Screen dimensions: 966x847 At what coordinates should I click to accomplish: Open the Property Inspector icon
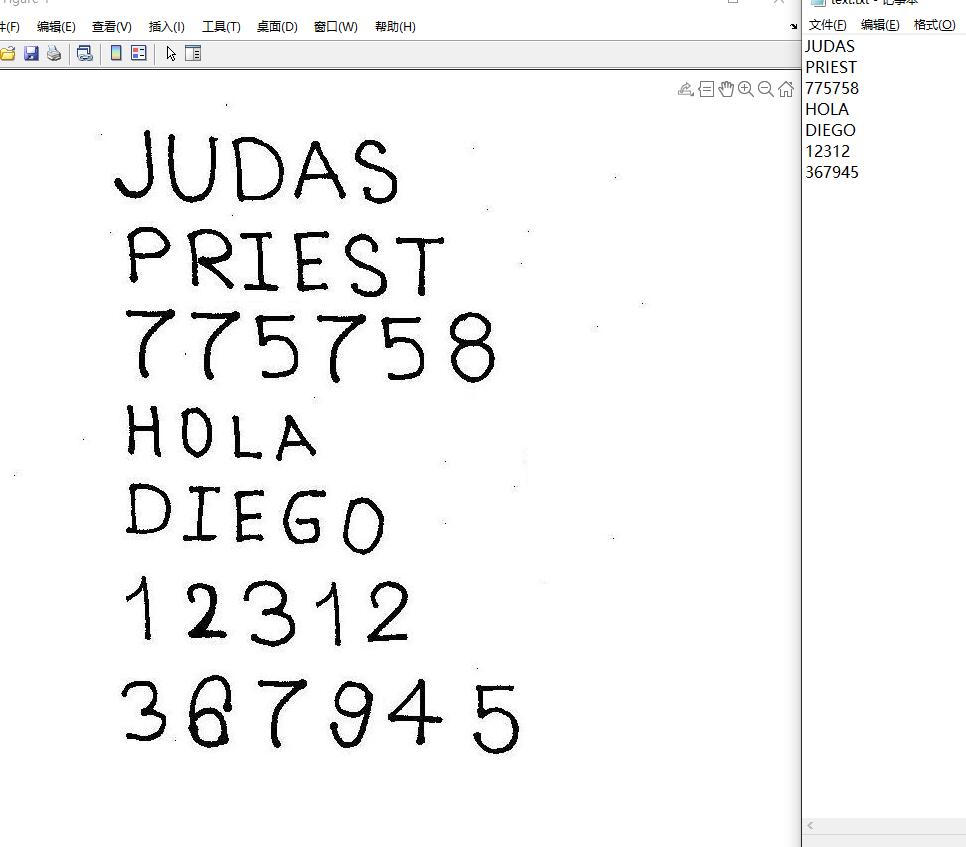click(193, 54)
